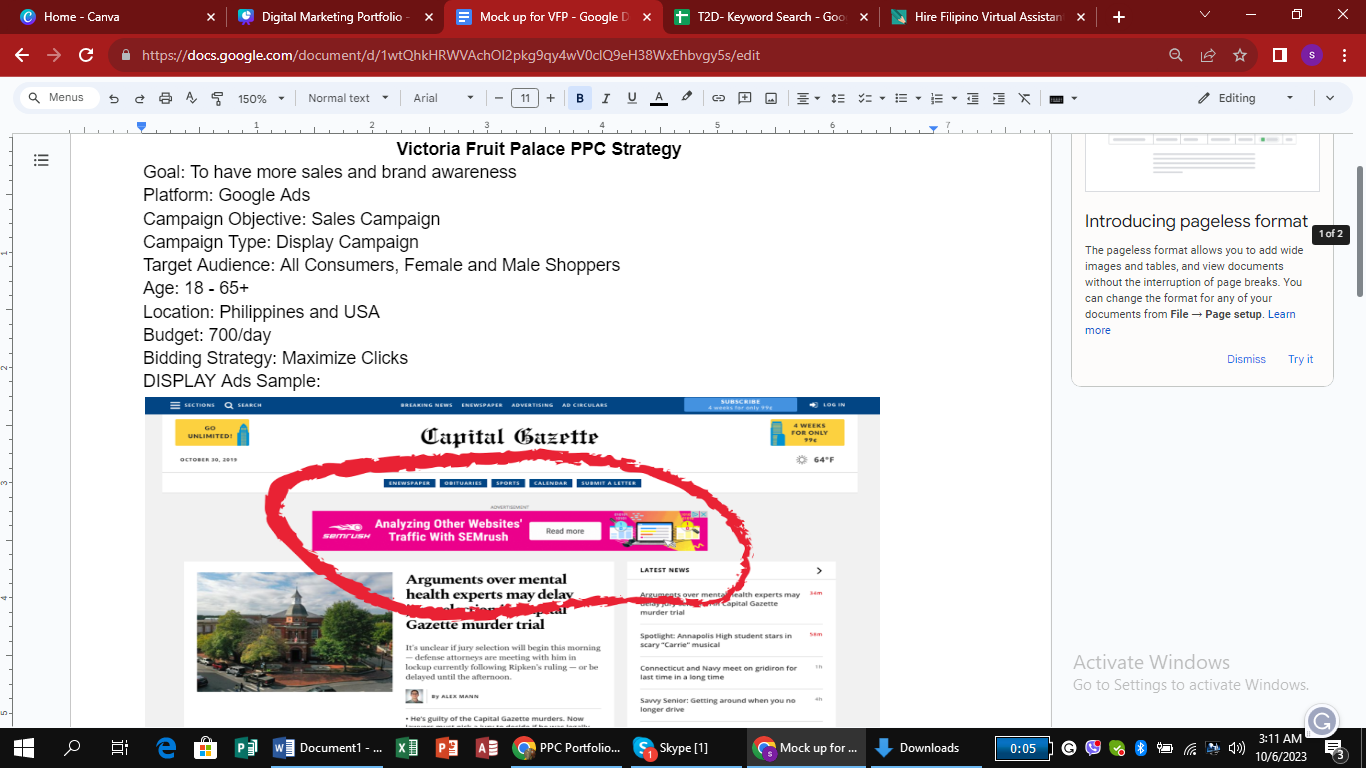Close the Home - Canva tab
The width and height of the screenshot is (1366, 768).
pyautogui.click(x=210, y=17)
